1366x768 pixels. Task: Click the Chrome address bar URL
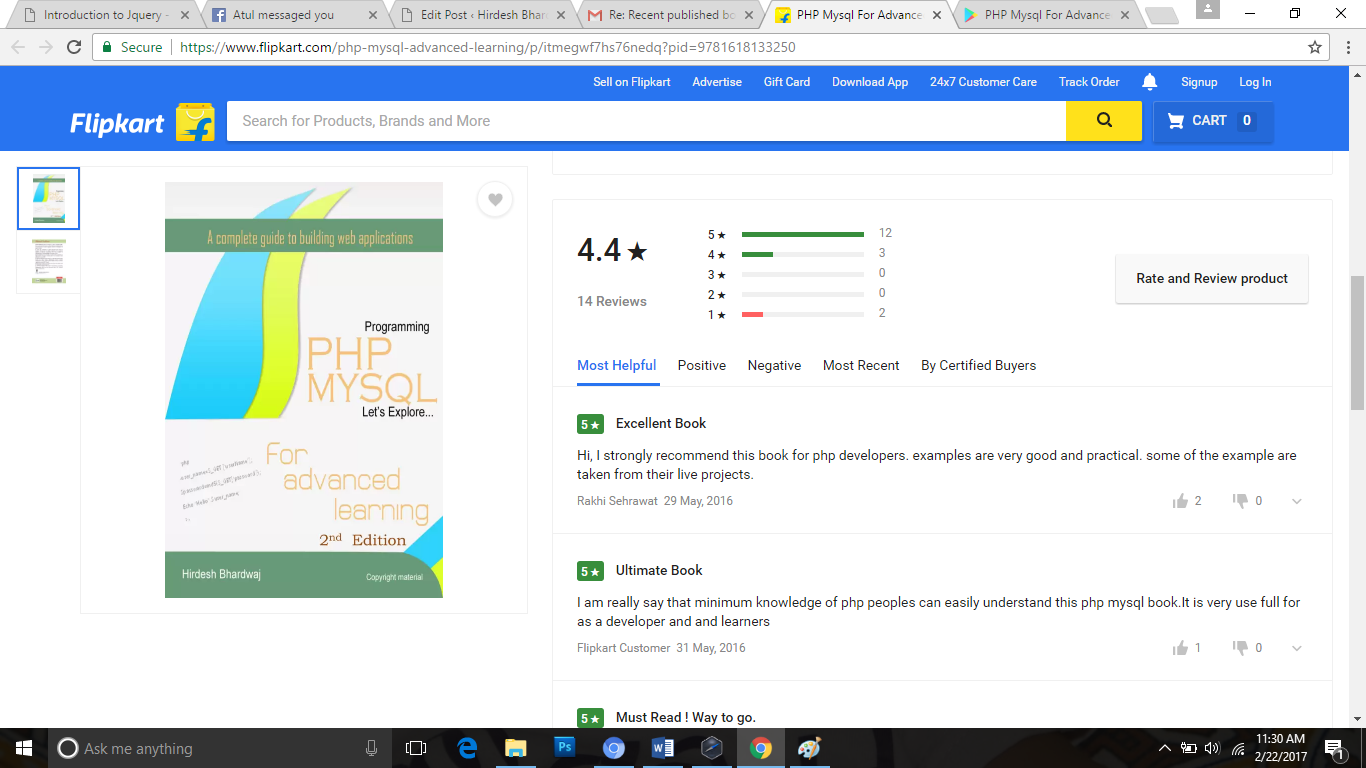click(488, 47)
